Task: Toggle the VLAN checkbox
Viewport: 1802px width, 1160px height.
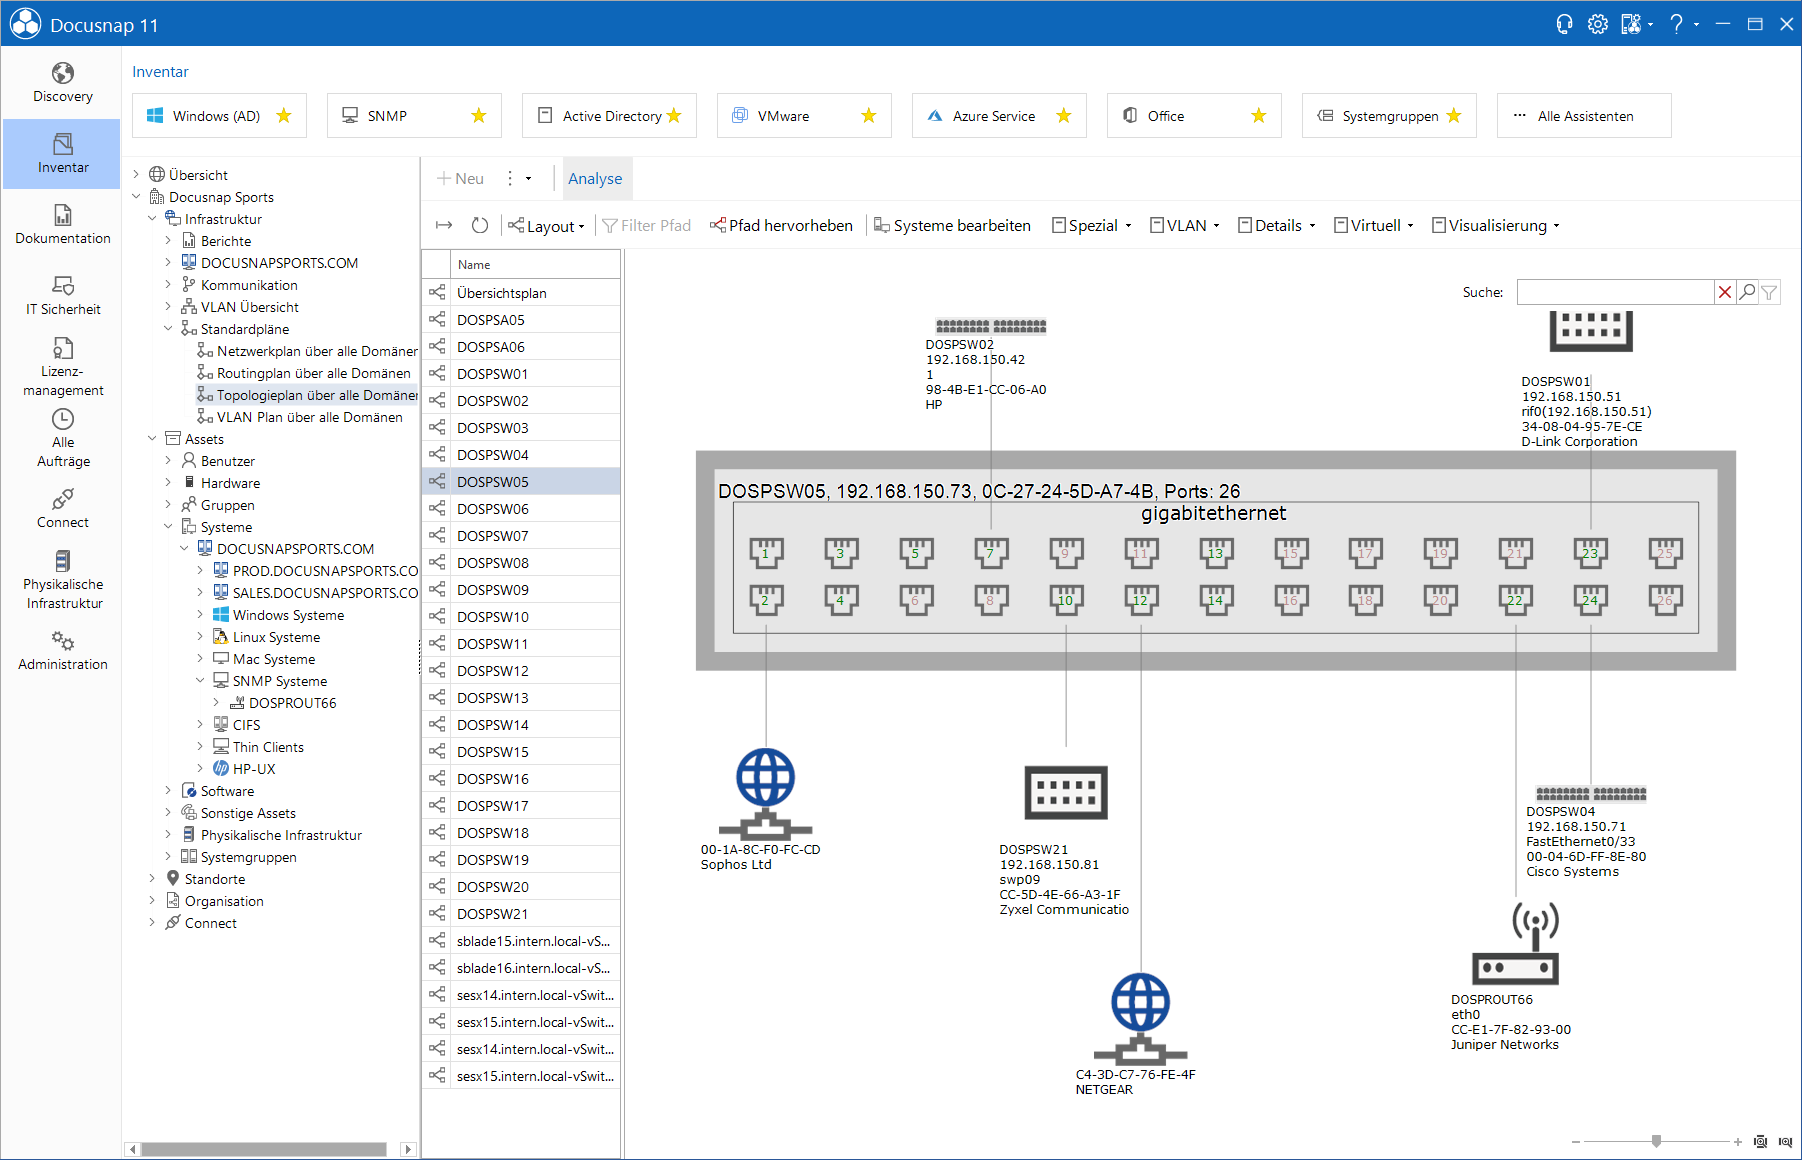Action: click(1157, 226)
